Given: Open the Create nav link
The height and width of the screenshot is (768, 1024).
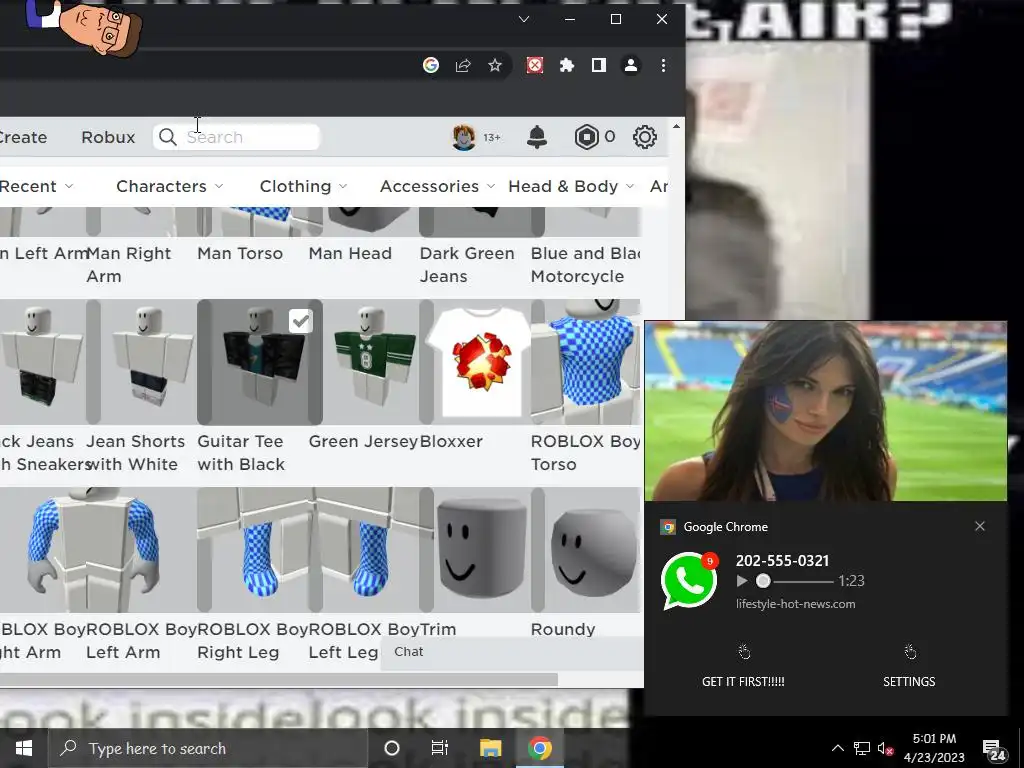Looking at the screenshot, I should coord(23,137).
